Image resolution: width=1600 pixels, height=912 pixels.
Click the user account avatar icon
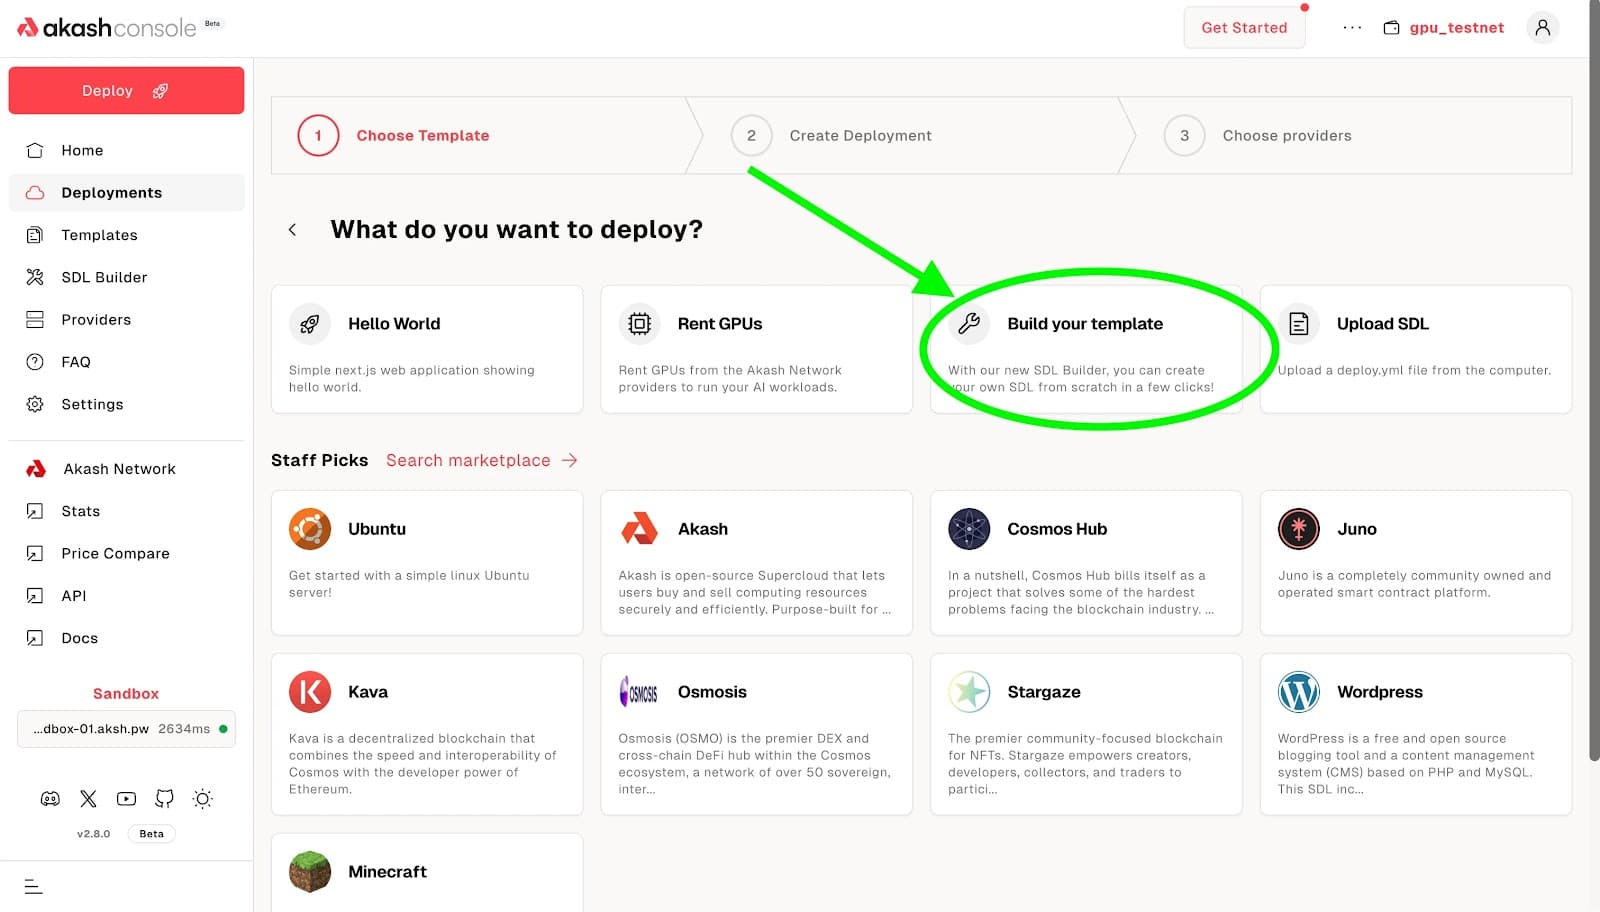[1542, 28]
